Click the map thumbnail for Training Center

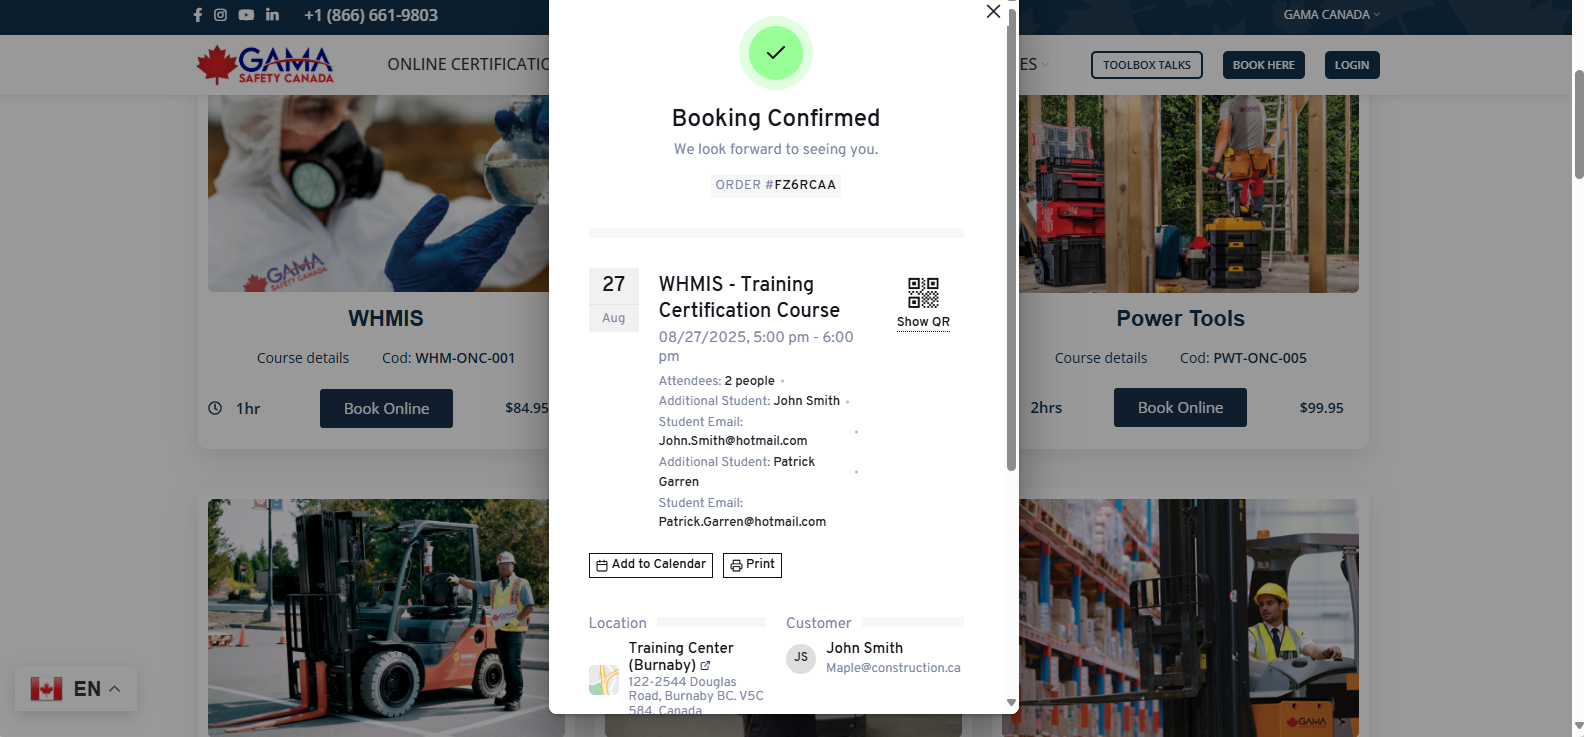tap(604, 680)
